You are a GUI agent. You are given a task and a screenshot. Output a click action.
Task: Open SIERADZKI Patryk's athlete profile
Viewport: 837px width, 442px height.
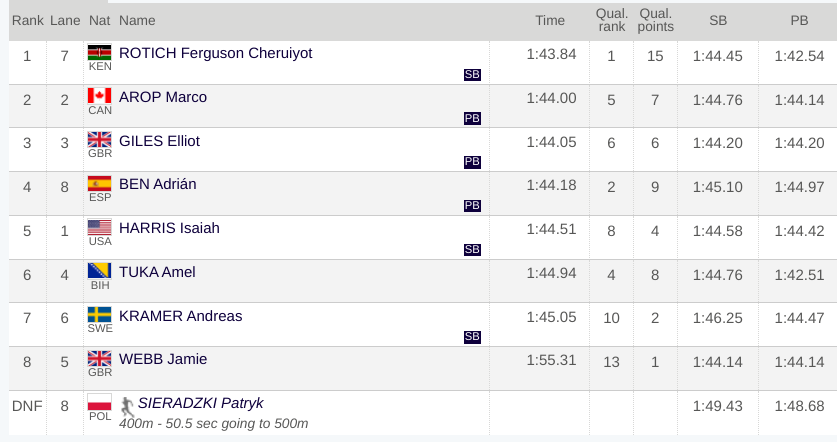point(201,403)
